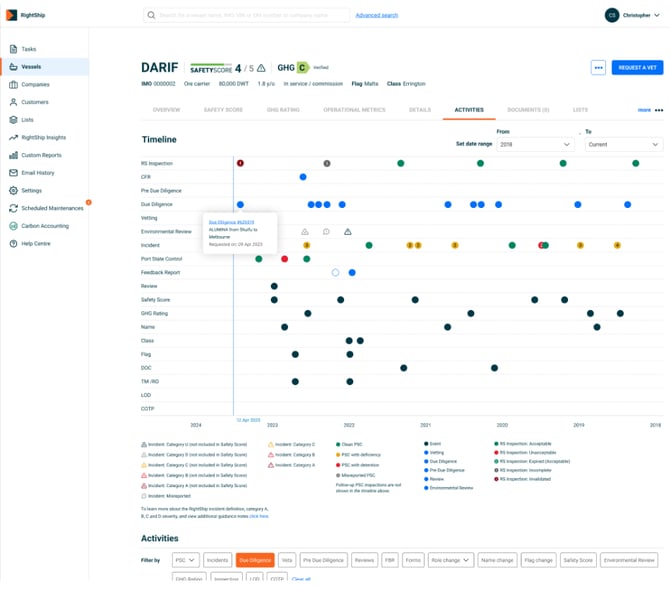
Task: Open Customers in the sidebar
Action: click(35, 102)
